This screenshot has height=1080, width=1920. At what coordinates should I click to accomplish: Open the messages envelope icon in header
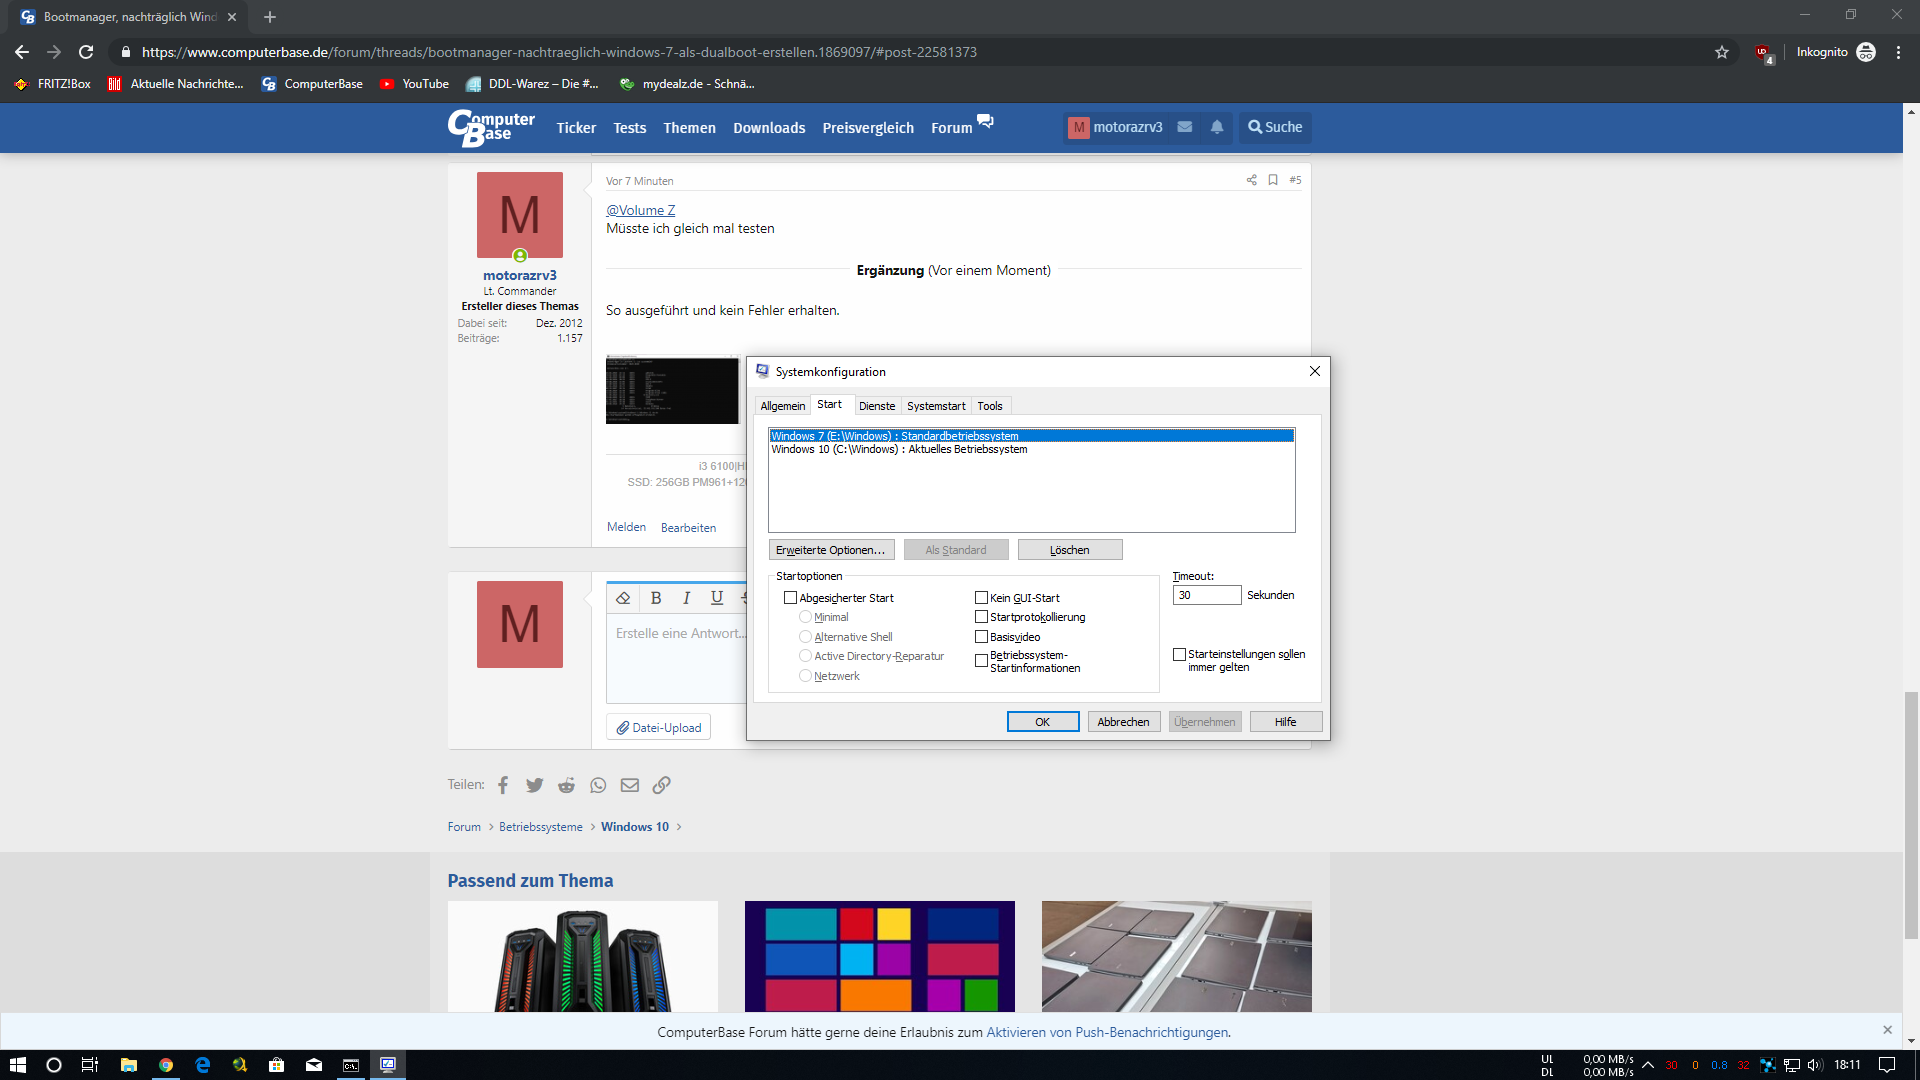1185,127
